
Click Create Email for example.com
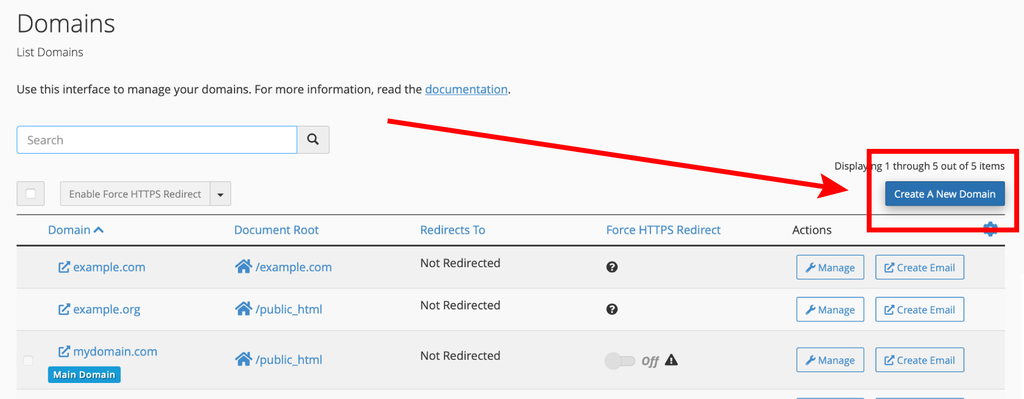[x=920, y=267]
